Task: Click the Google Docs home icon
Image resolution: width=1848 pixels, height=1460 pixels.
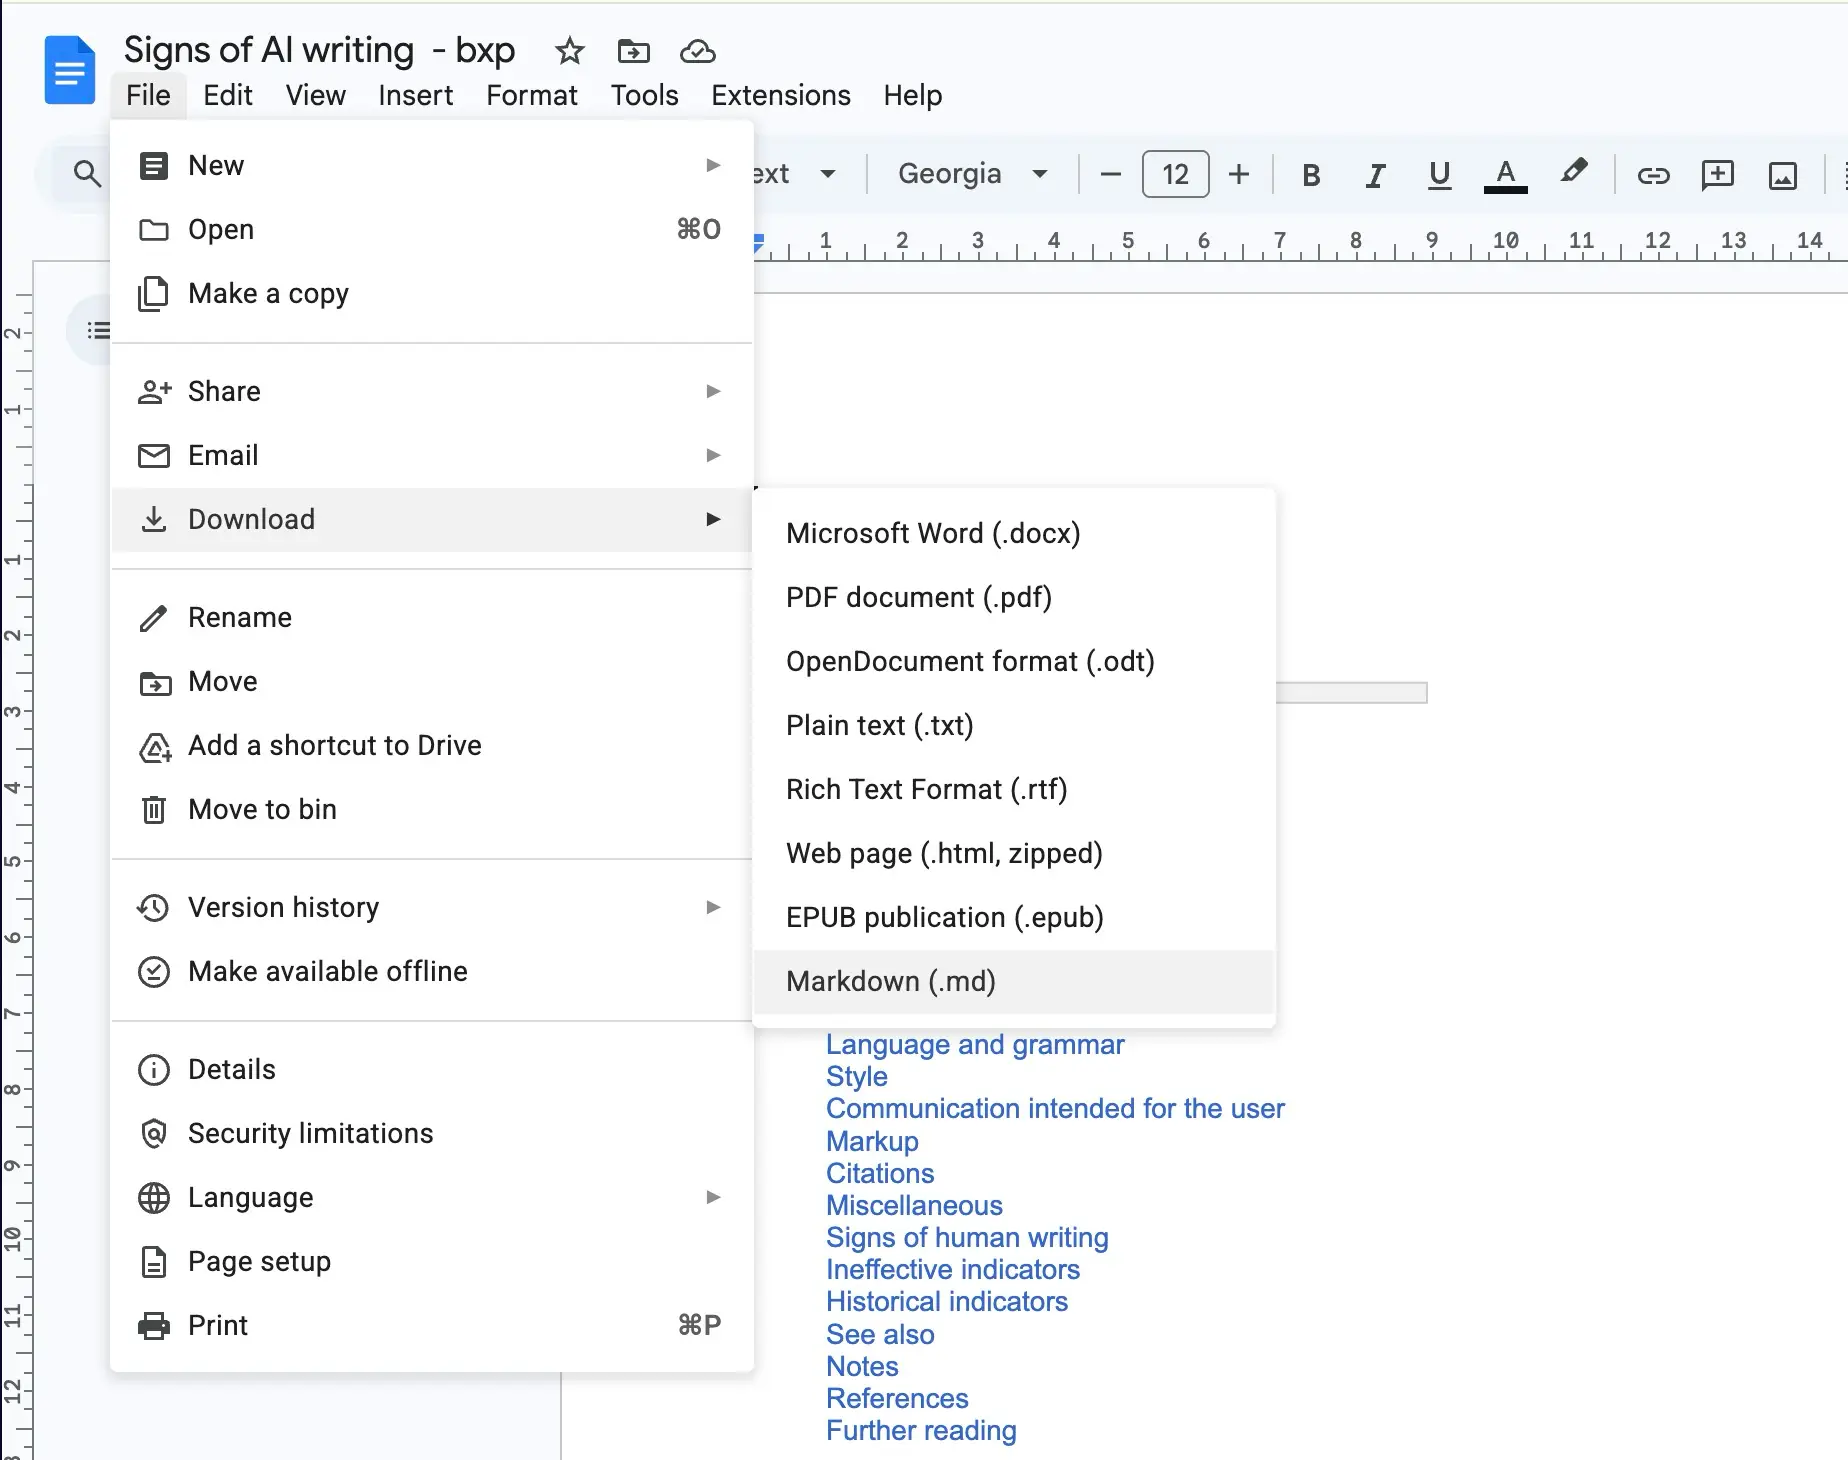Action: (x=68, y=68)
